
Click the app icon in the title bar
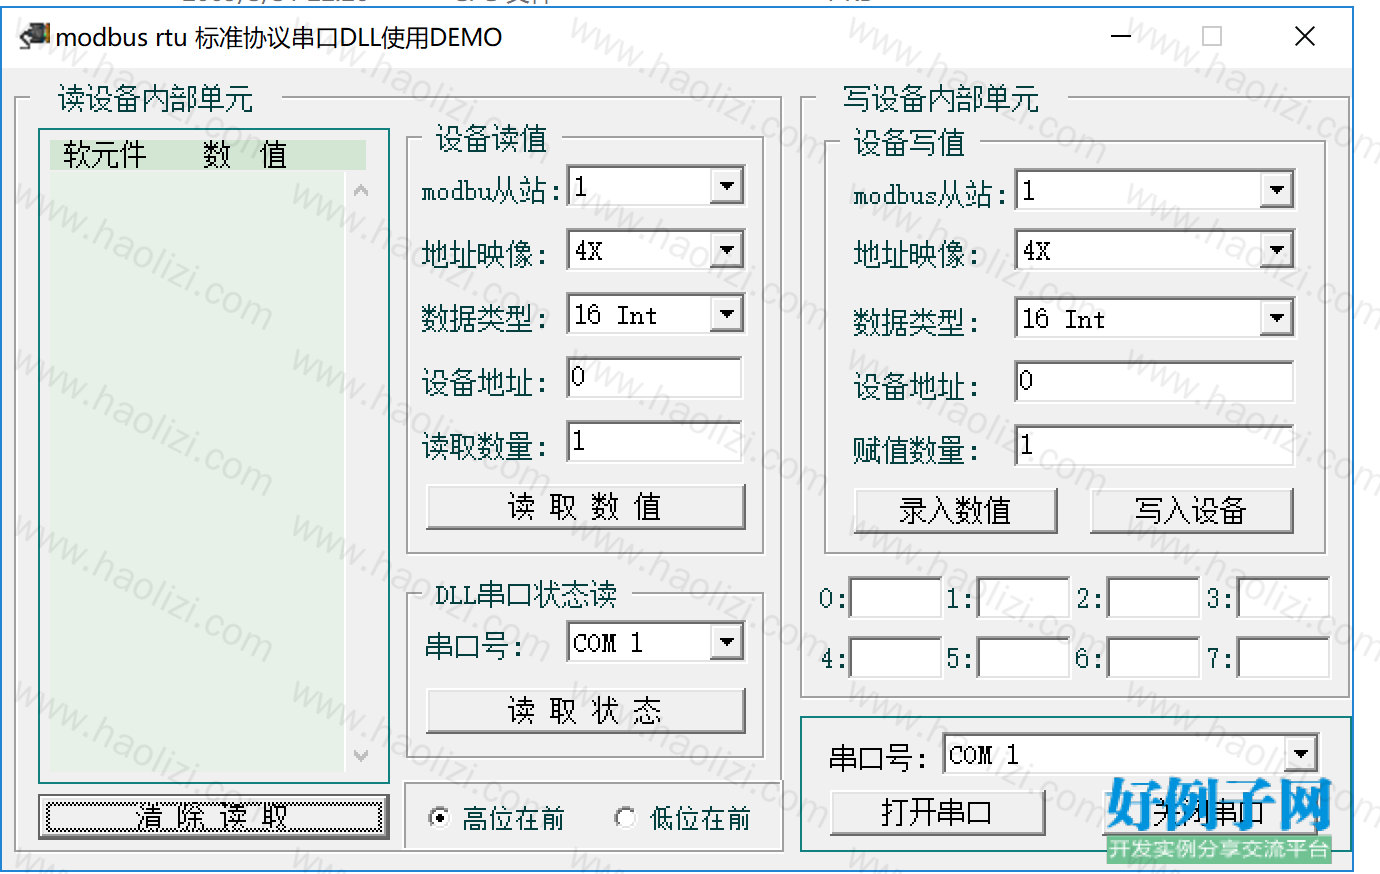(x=34, y=36)
